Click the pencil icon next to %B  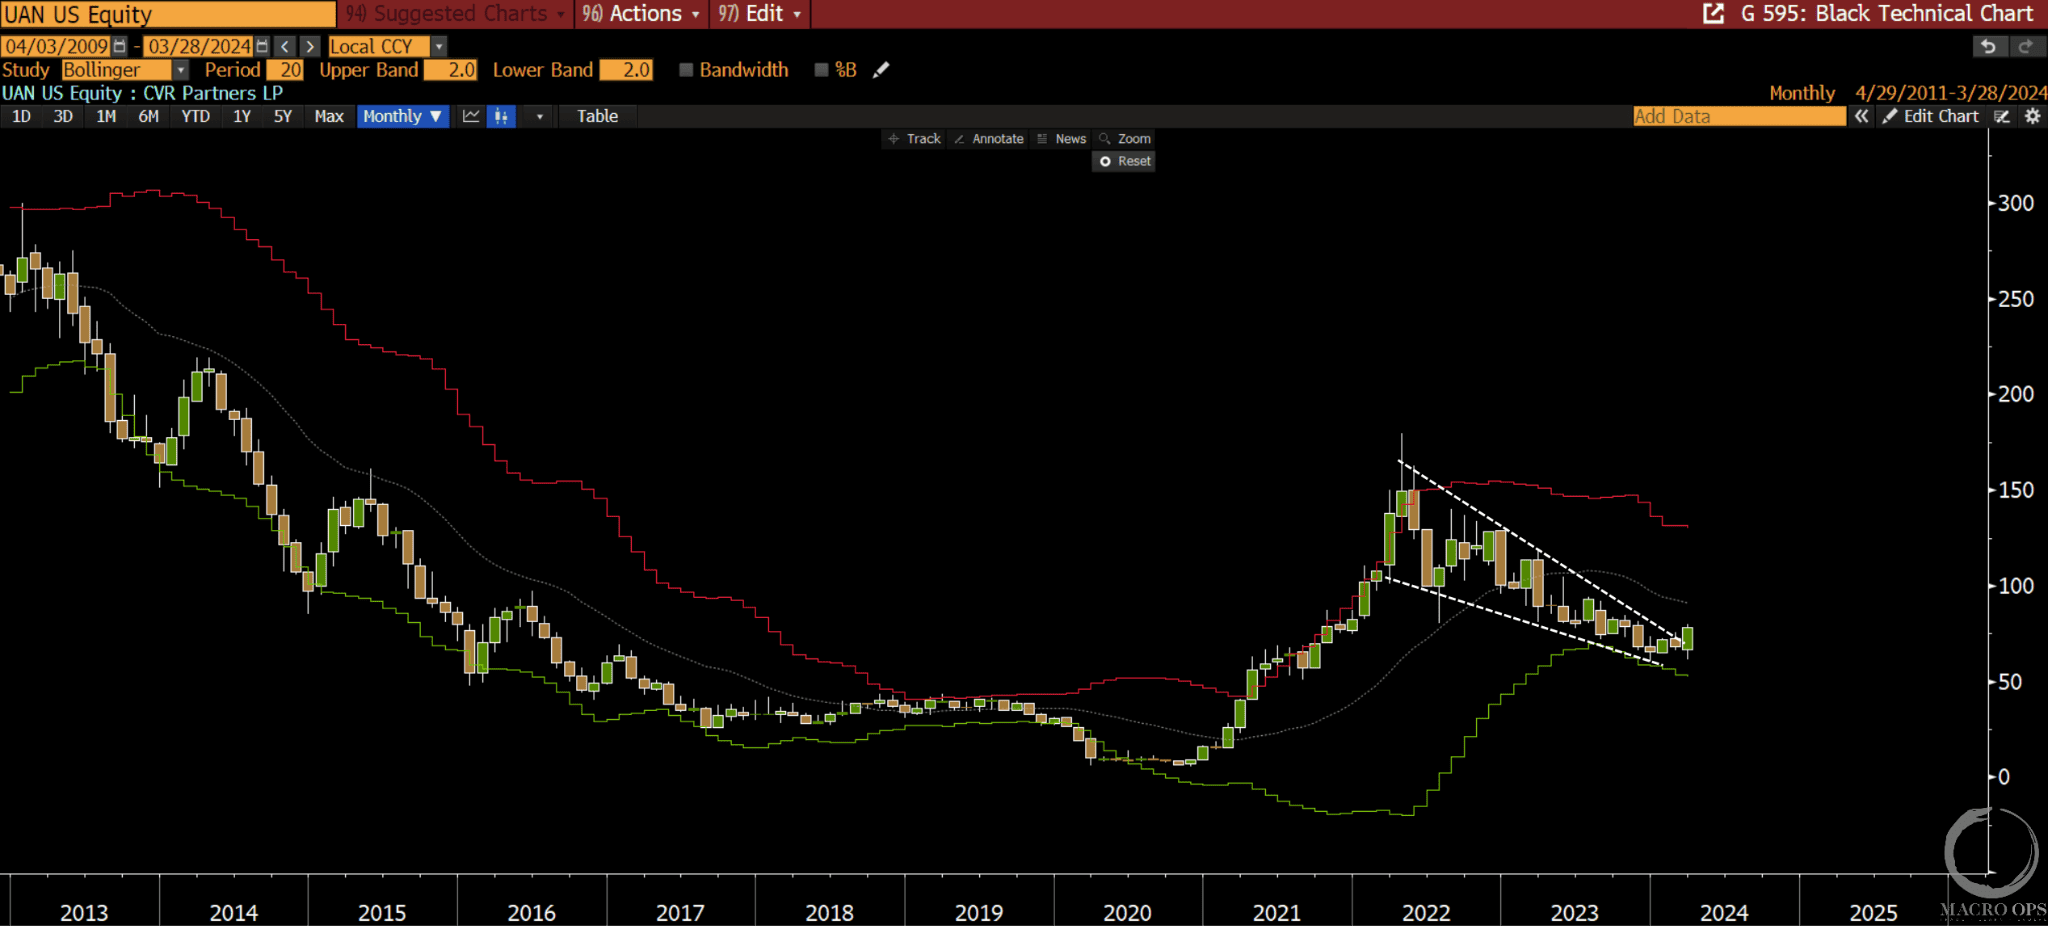coord(881,70)
